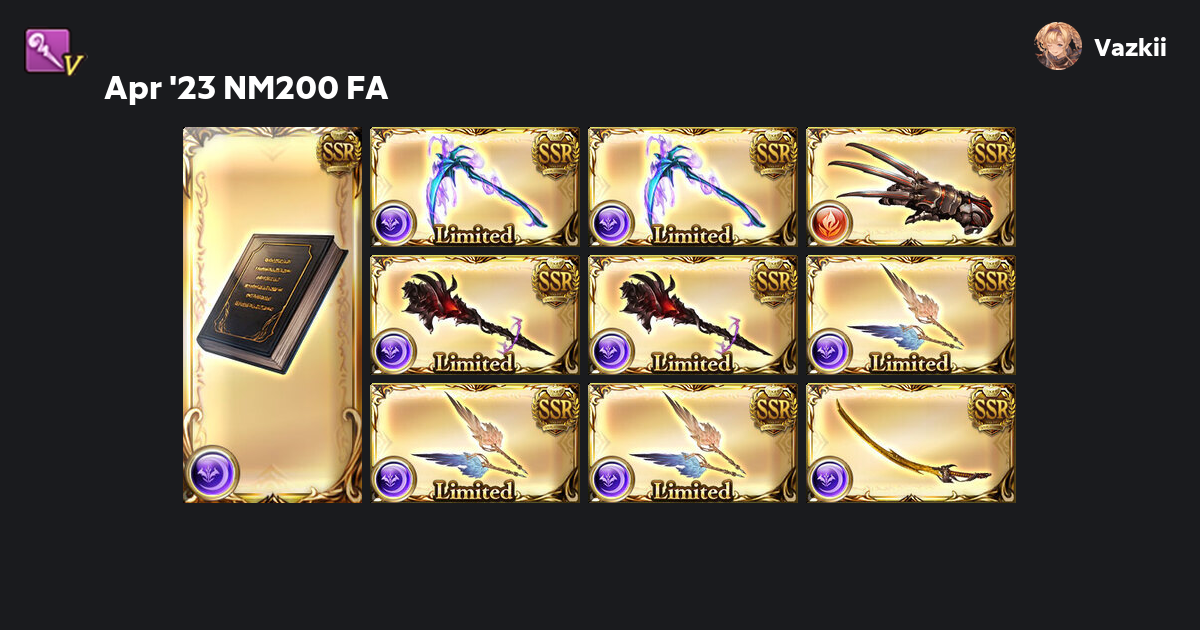This screenshot has height=630, width=1200.
Task: Open the feathered spear in the middle row
Action: click(x=911, y=315)
